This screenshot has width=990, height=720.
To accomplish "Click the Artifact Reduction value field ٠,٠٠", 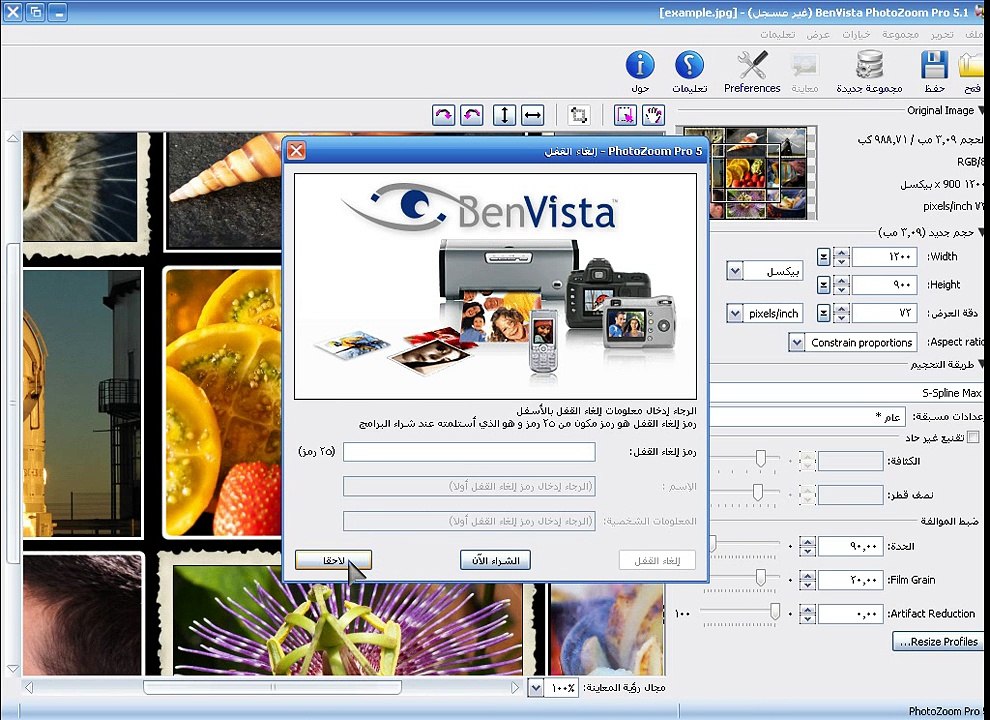I will click(850, 613).
